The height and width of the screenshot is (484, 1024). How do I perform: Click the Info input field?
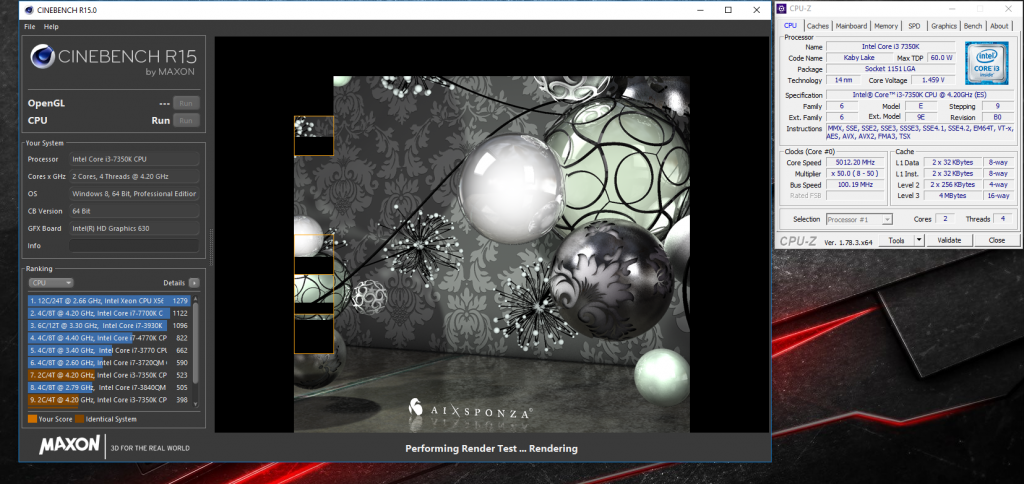134,246
